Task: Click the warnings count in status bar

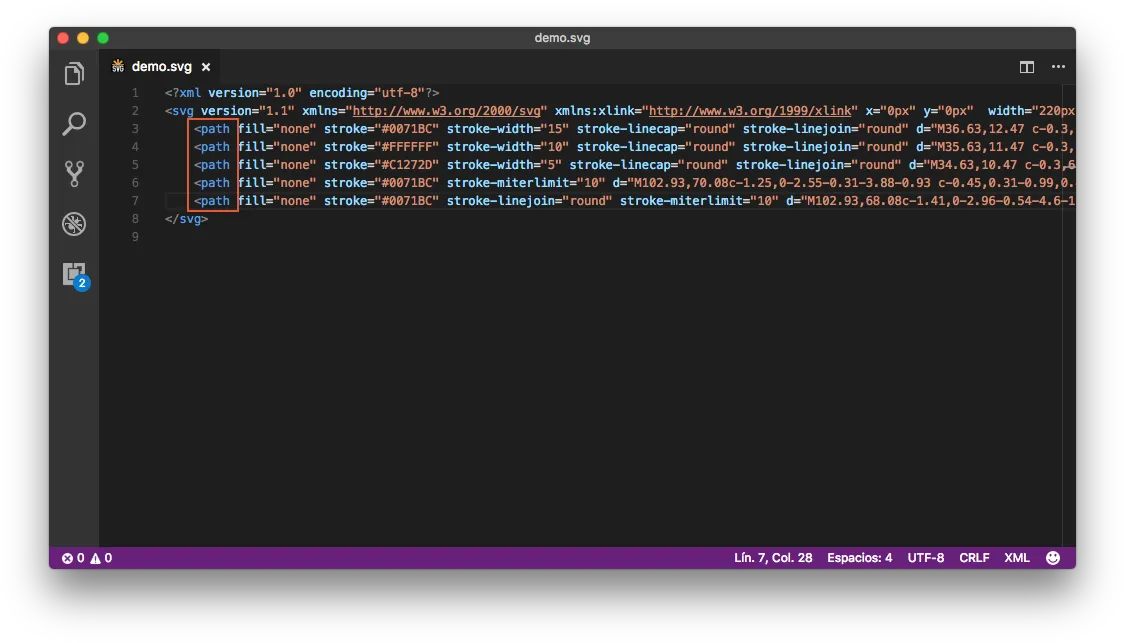Action: click(101, 558)
